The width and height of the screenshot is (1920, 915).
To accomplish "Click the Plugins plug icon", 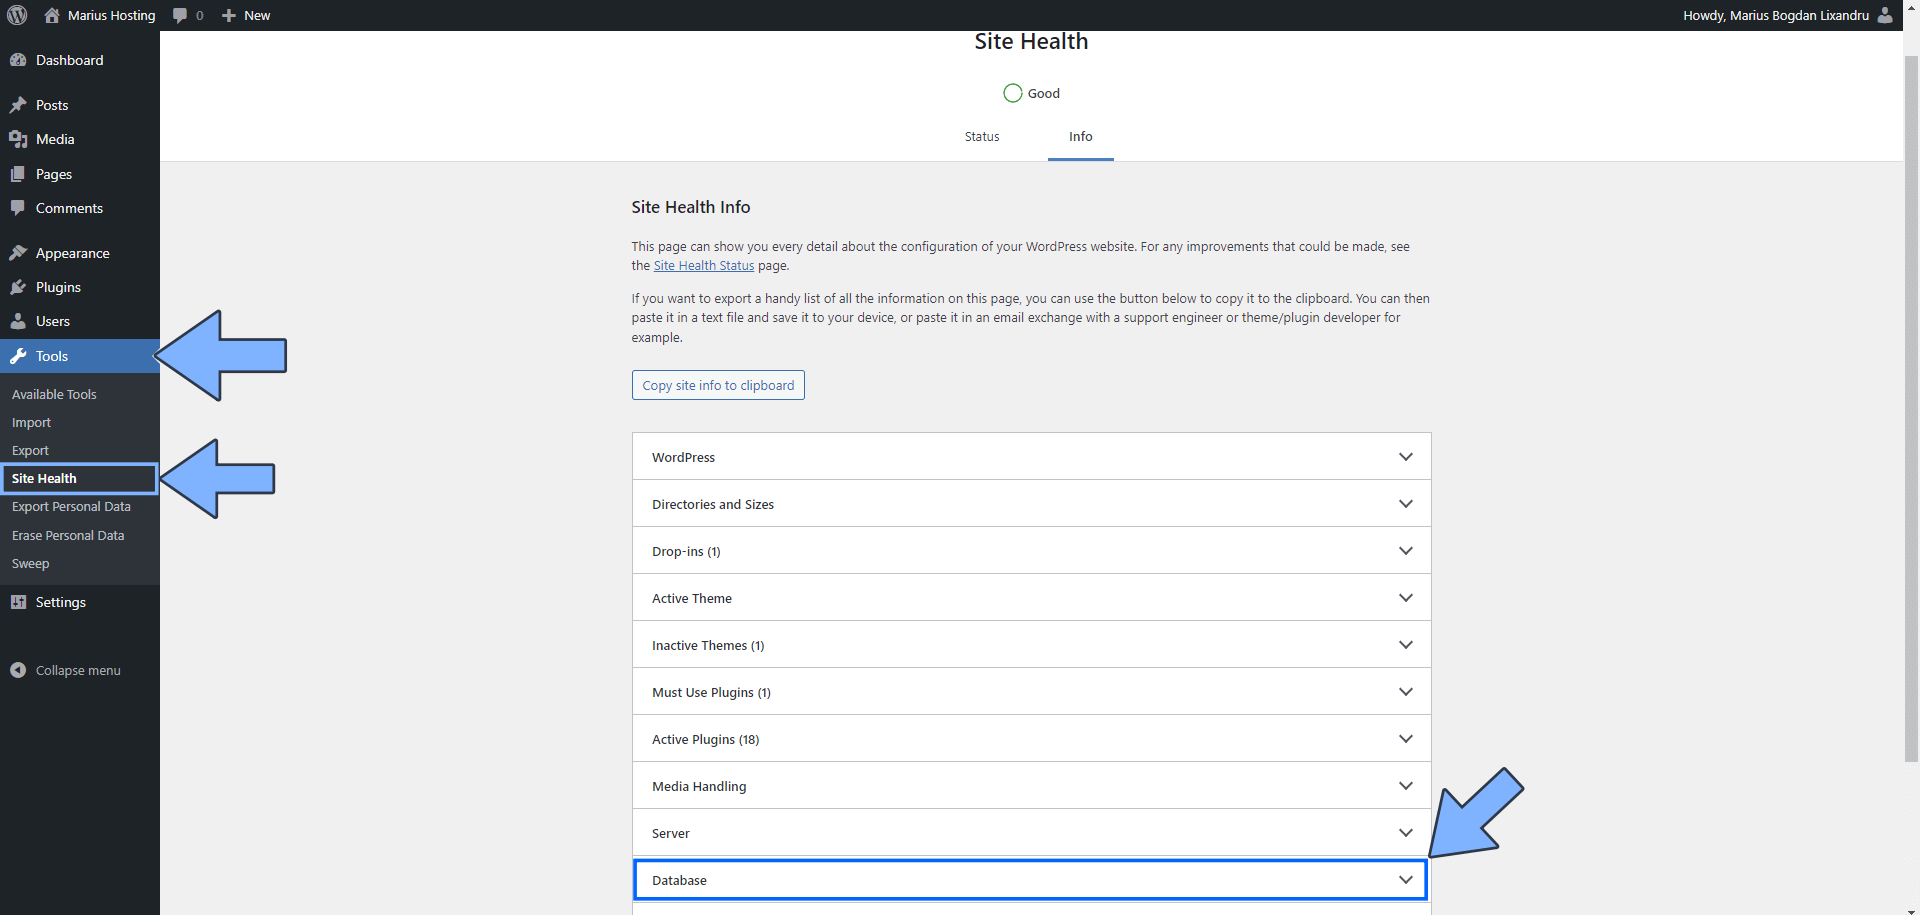I will [19, 287].
